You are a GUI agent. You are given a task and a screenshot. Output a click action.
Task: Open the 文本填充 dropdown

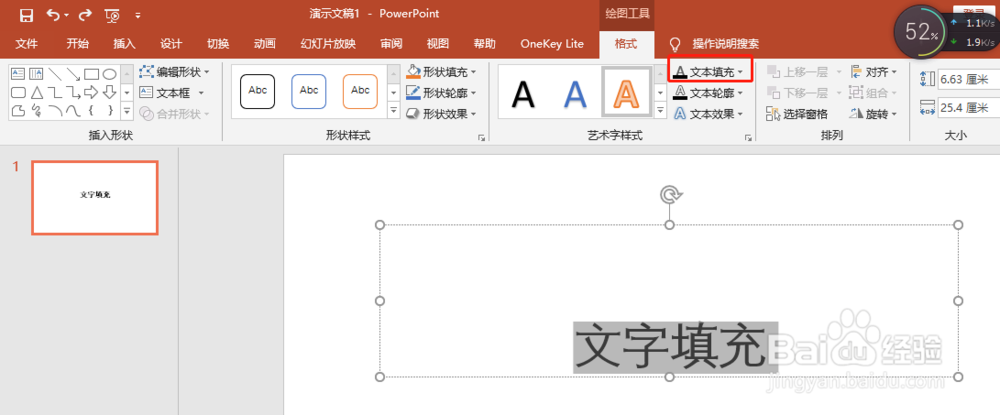pos(709,72)
